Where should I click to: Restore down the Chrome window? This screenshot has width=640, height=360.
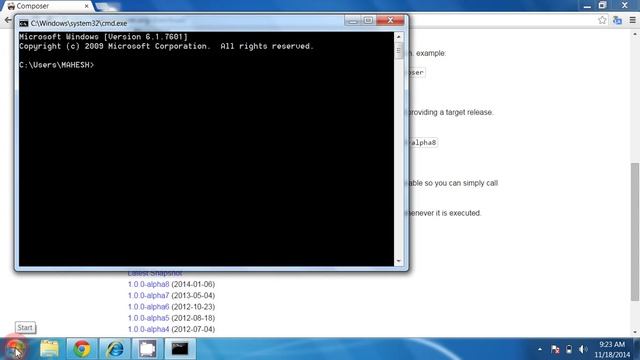(x=603, y=6)
